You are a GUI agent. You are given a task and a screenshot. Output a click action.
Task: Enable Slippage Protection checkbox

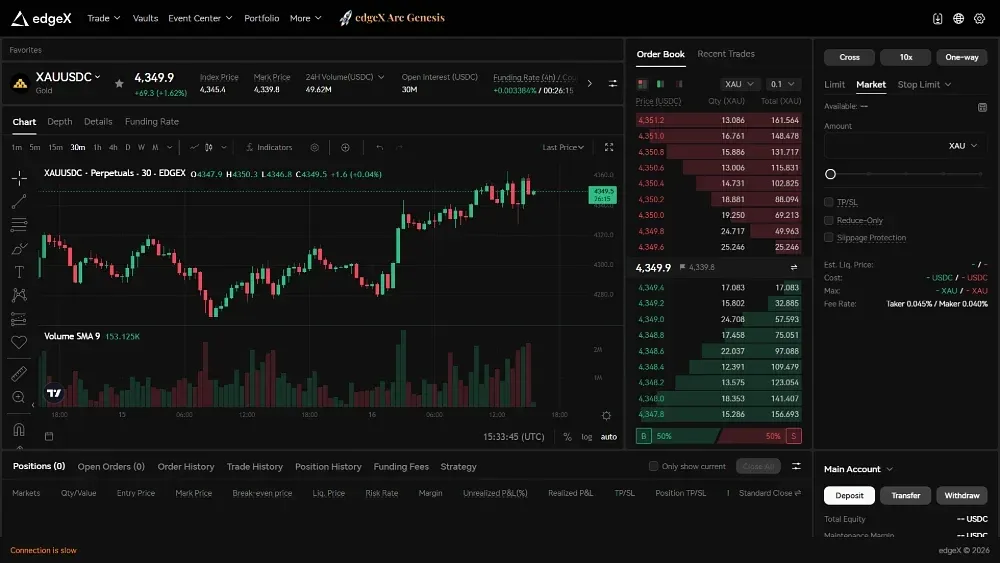coord(828,237)
